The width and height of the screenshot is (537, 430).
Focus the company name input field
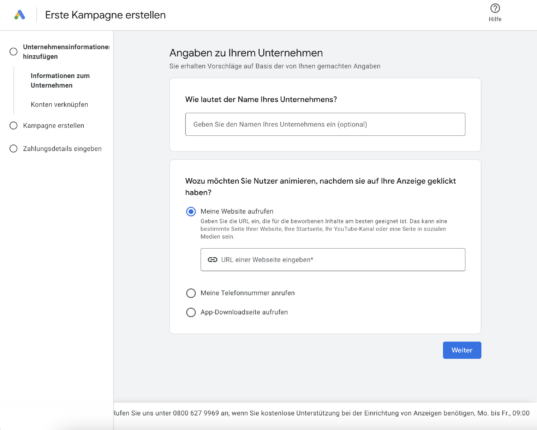click(x=325, y=124)
